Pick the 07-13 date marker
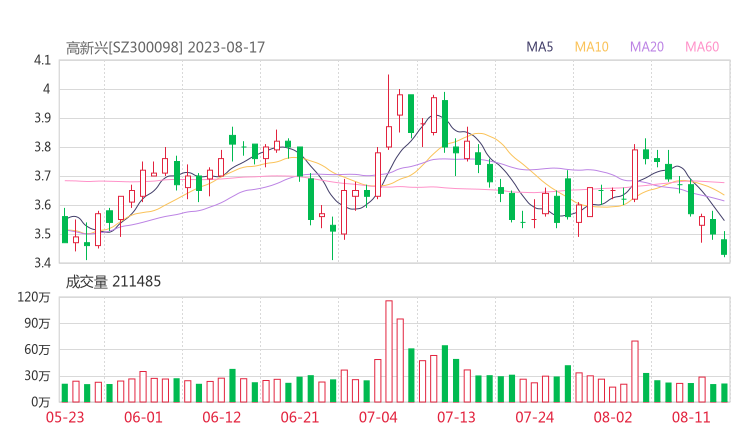 [x=456, y=417]
